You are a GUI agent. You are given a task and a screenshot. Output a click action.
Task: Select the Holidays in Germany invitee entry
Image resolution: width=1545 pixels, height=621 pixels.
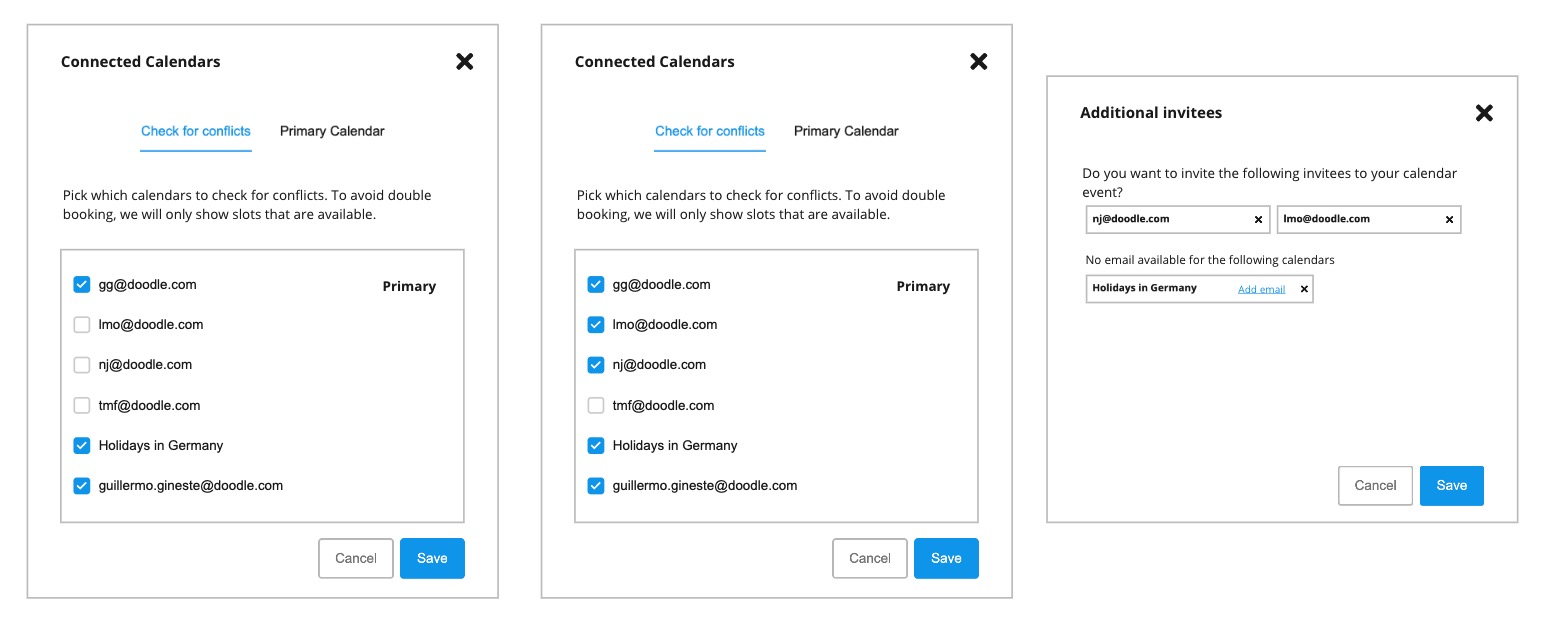1144,288
